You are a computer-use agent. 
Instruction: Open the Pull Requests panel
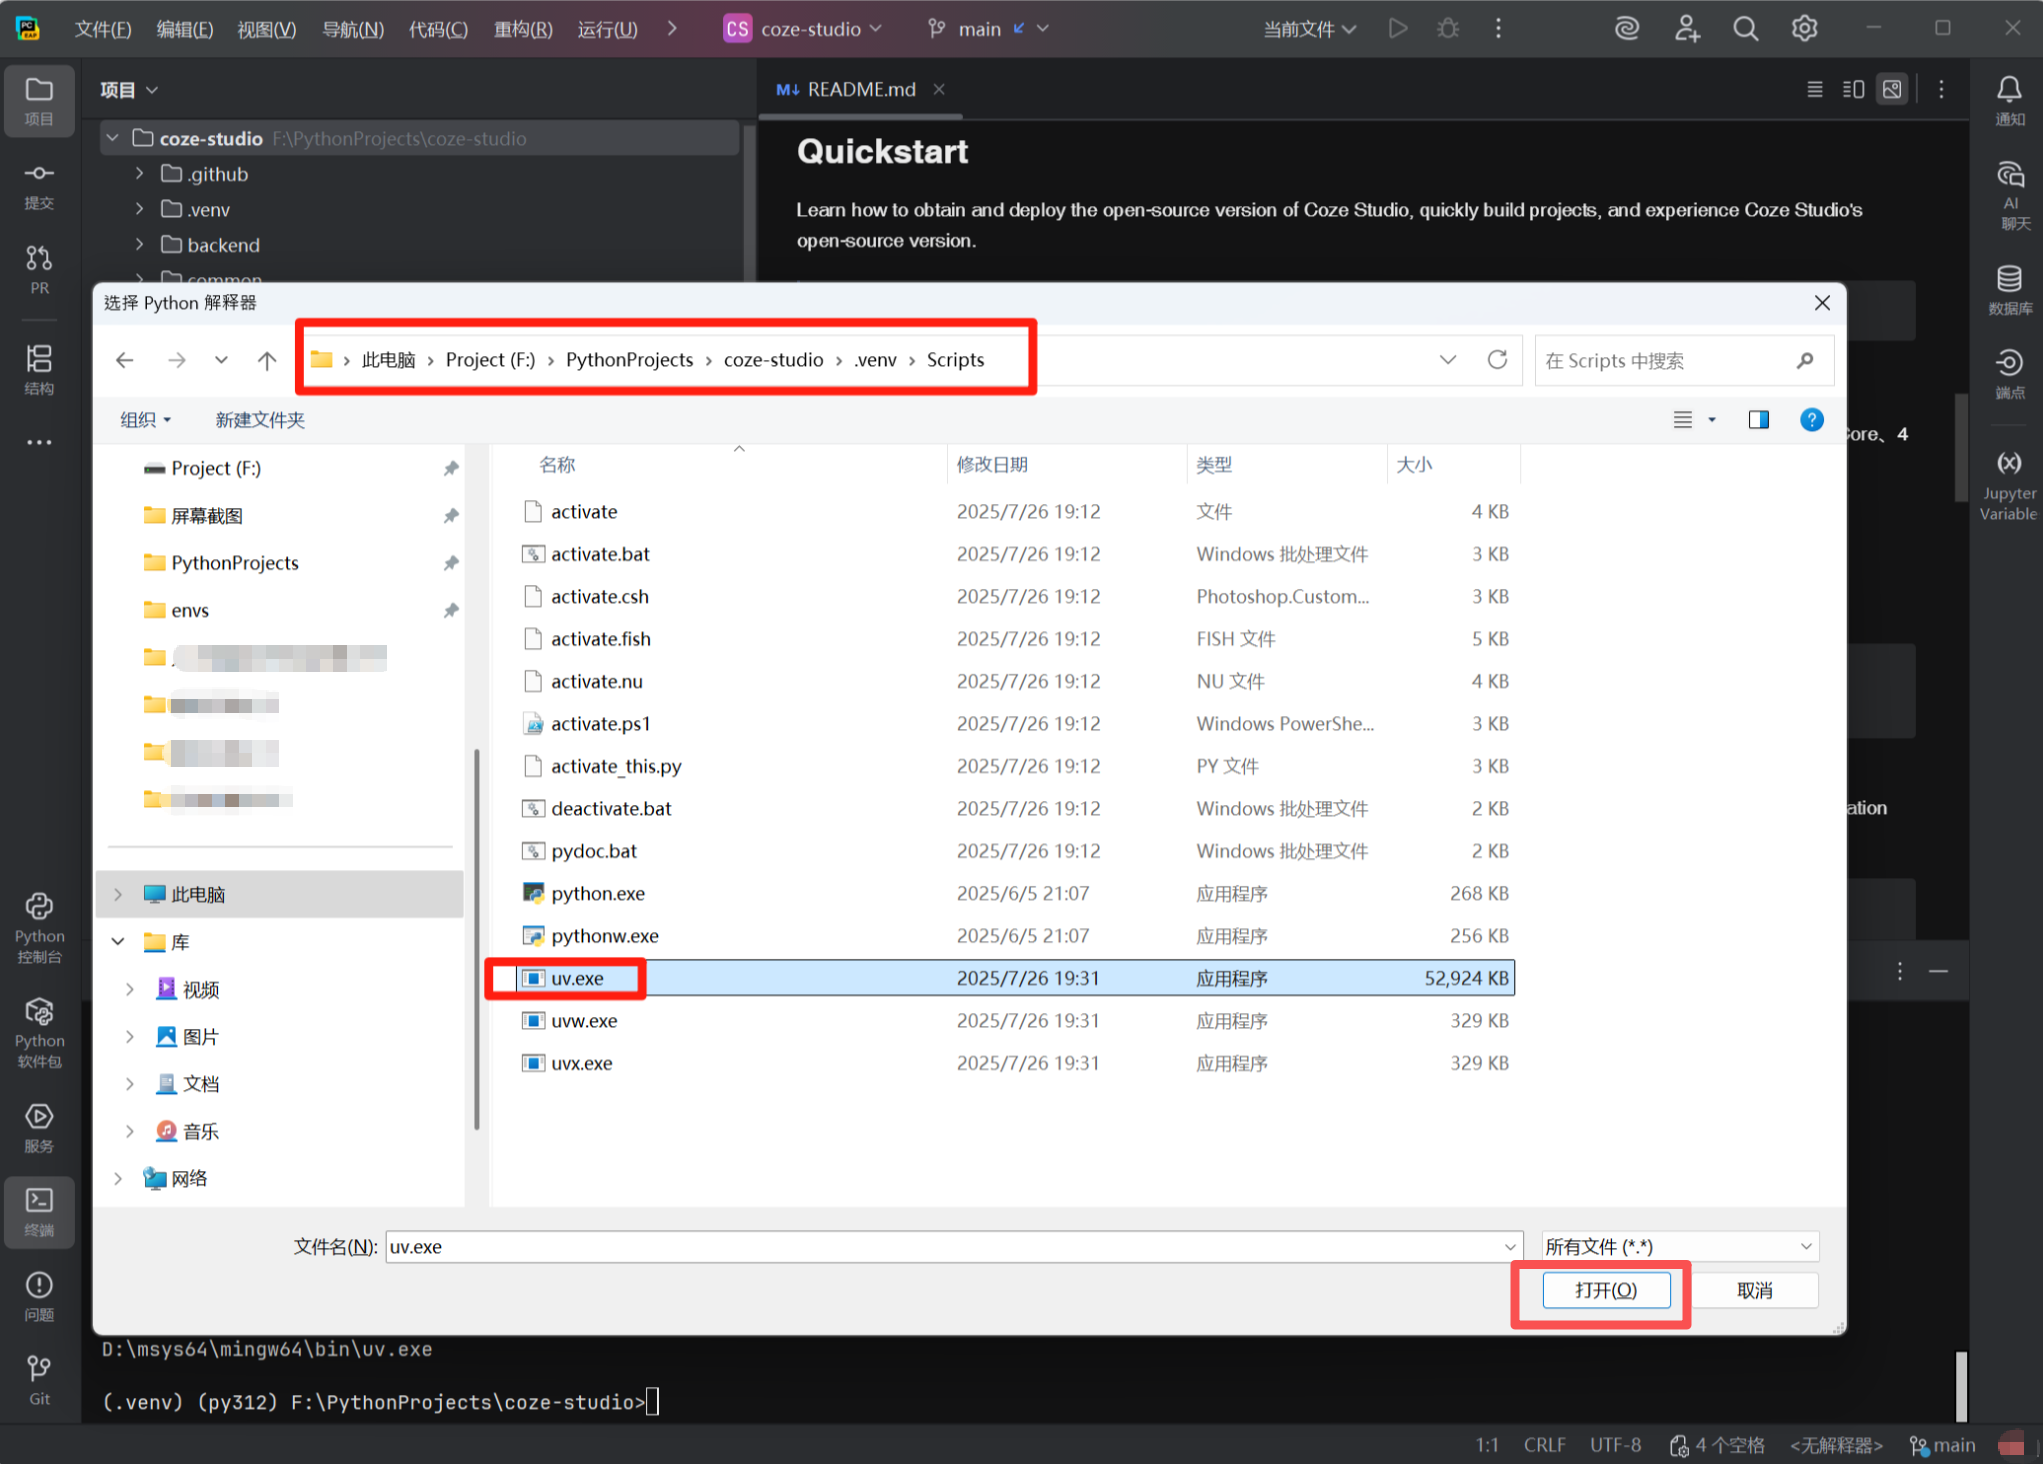[39, 269]
